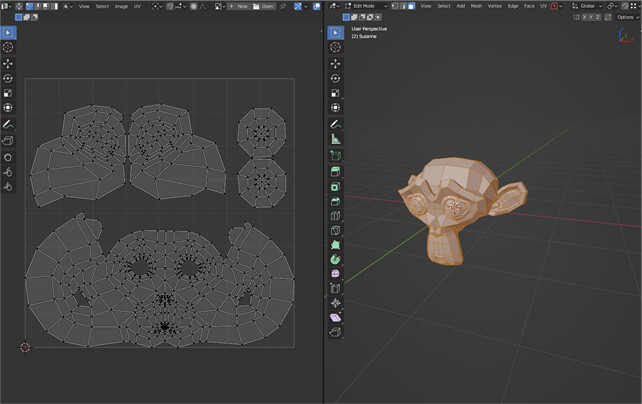642x404 pixels.
Task: Select the Transform tool in UV editor toolbar
Action: point(8,108)
